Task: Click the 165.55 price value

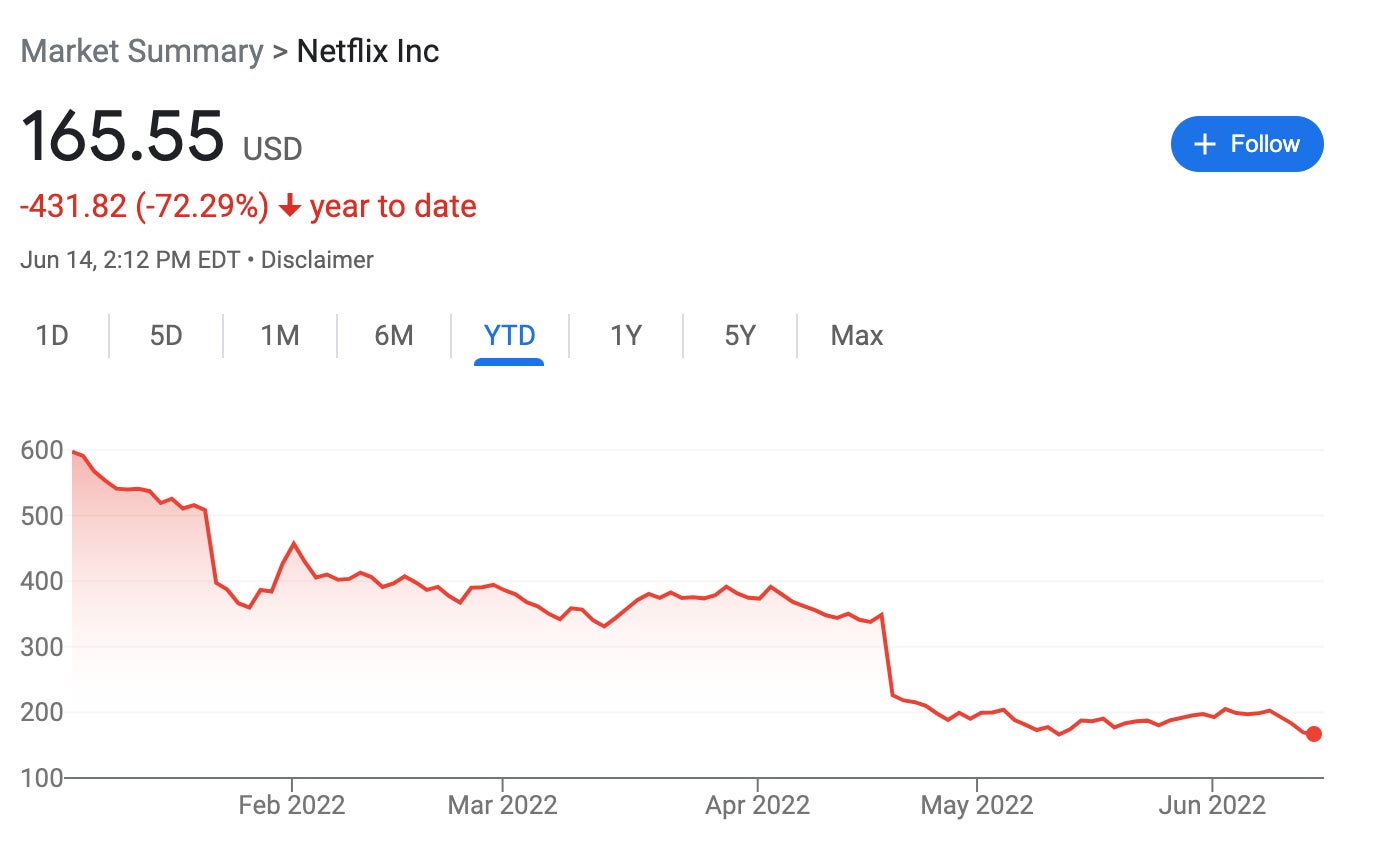Action: [x=122, y=135]
